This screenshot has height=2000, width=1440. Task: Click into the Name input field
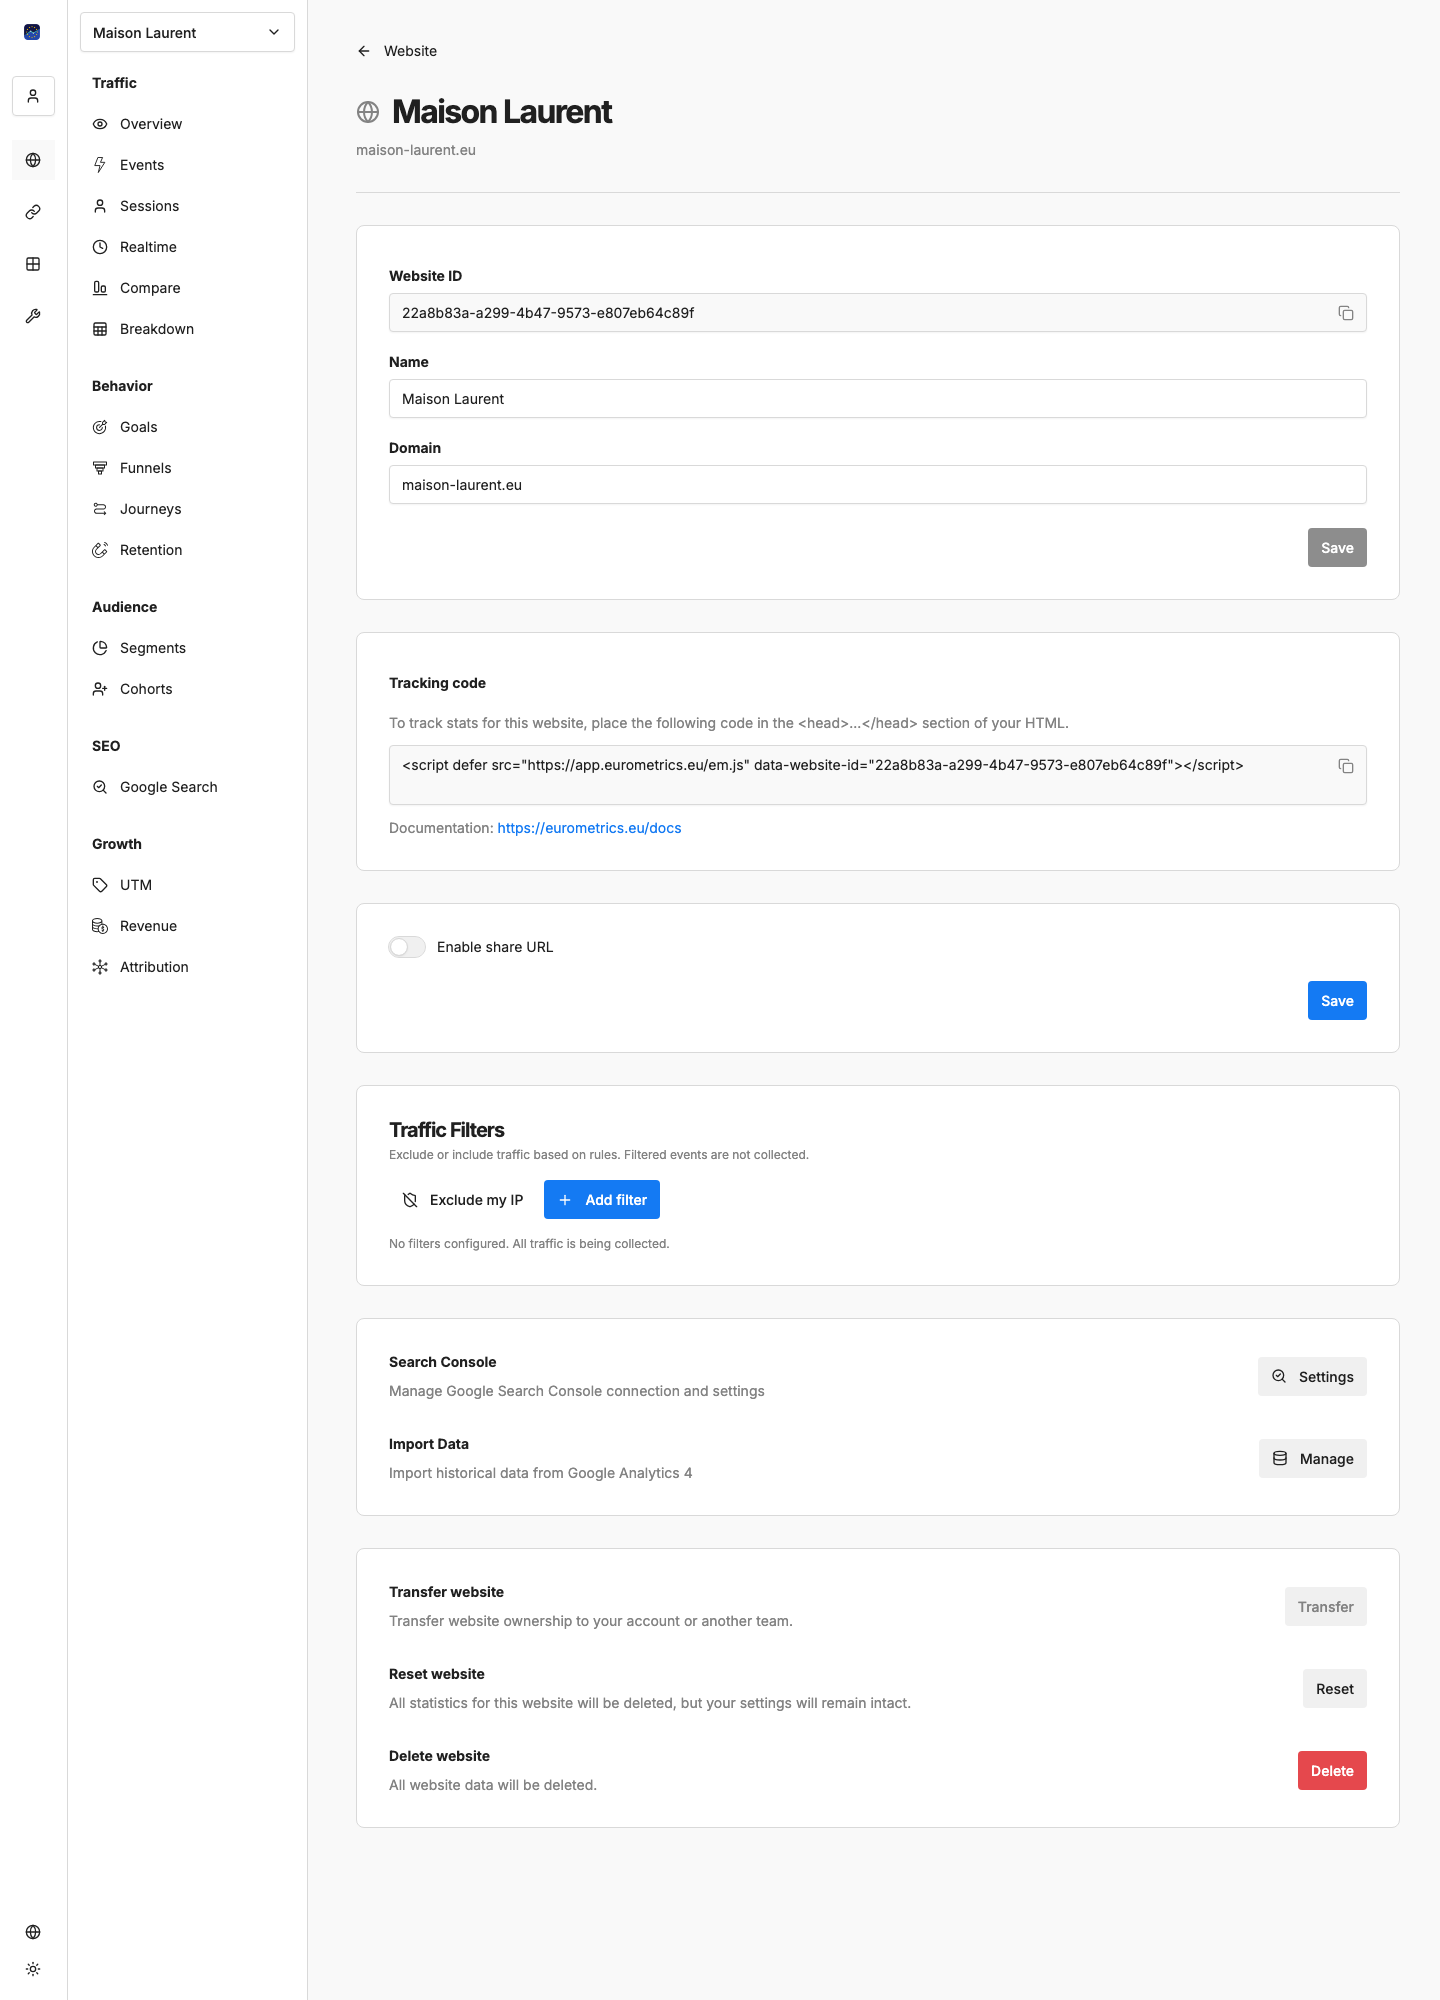878,399
